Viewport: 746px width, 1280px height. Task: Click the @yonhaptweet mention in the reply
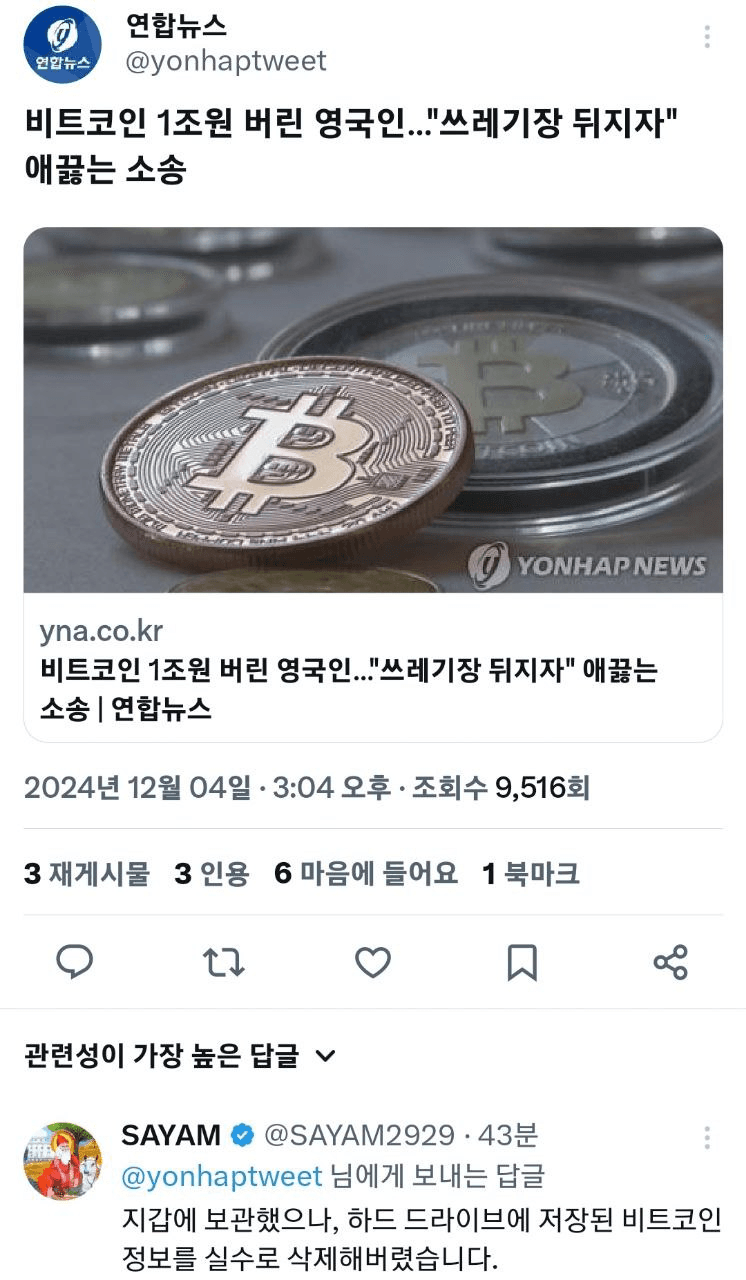[222, 1176]
